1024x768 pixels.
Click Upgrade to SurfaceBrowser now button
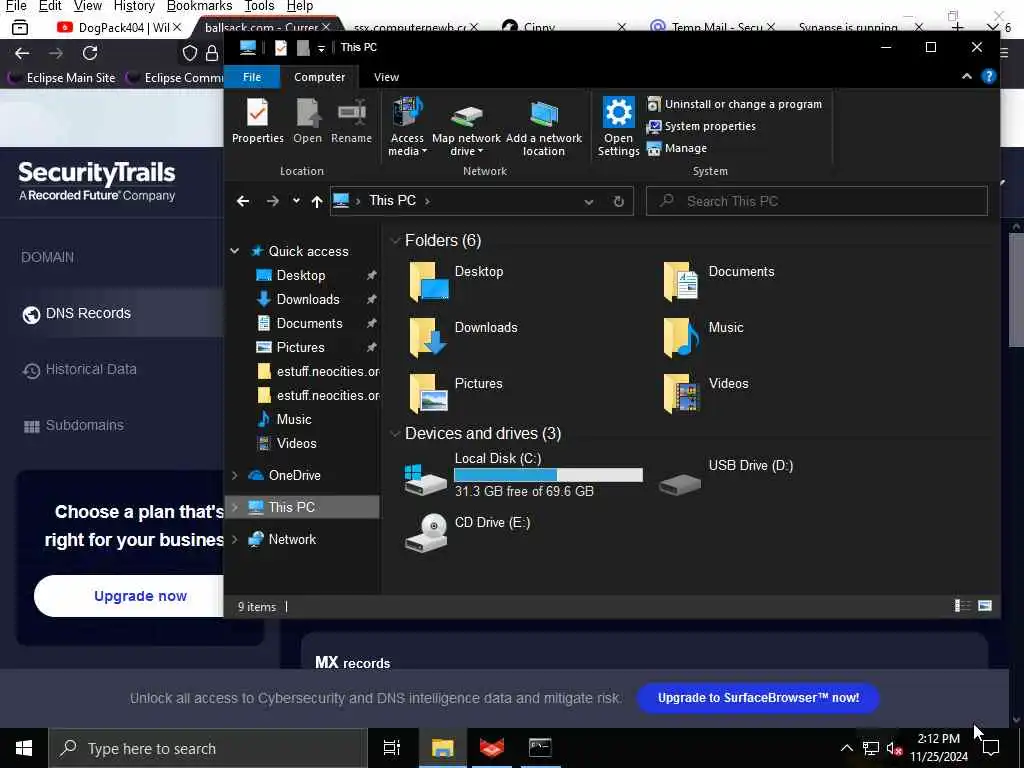click(x=758, y=697)
